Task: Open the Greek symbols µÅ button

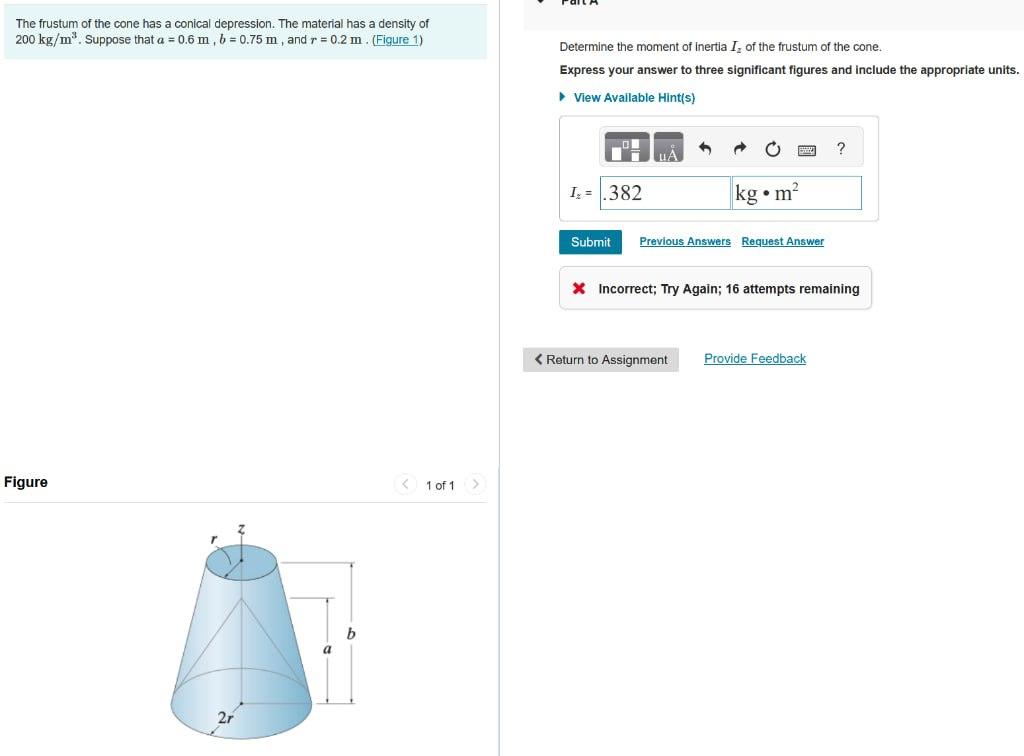Action: click(668, 147)
